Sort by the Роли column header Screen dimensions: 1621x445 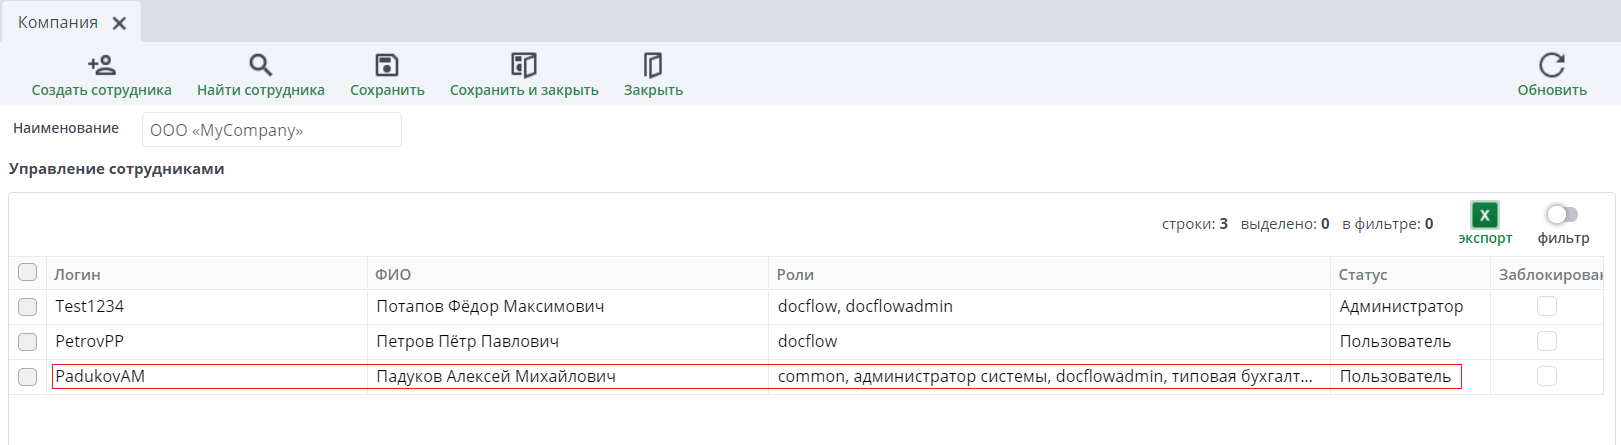796,274
